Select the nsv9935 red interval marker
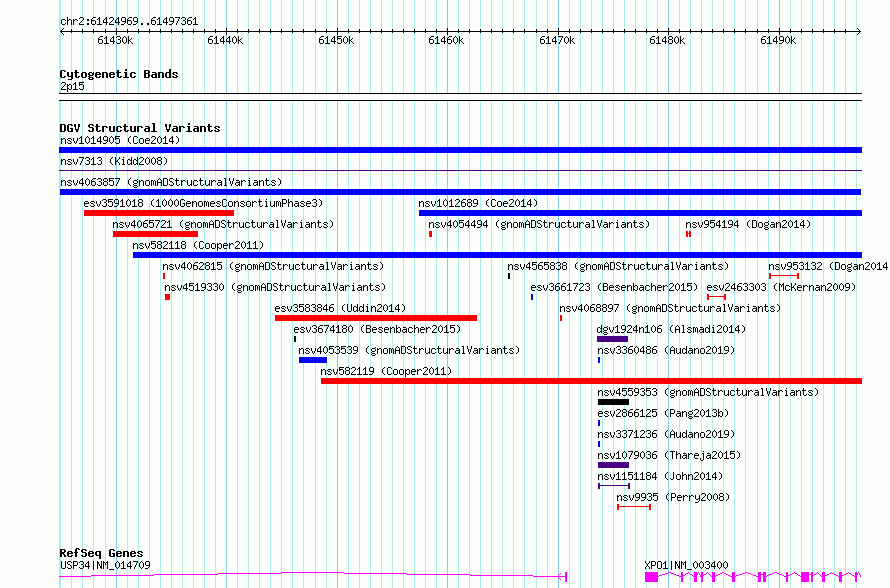Screen dimensions: 890x588 click(x=634, y=507)
